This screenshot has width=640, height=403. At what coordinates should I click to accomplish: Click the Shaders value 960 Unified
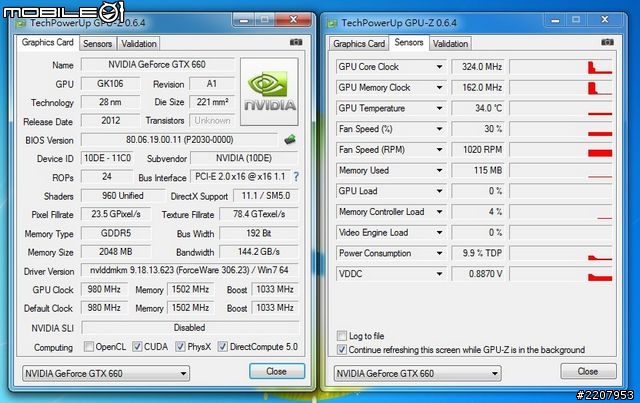click(x=123, y=196)
